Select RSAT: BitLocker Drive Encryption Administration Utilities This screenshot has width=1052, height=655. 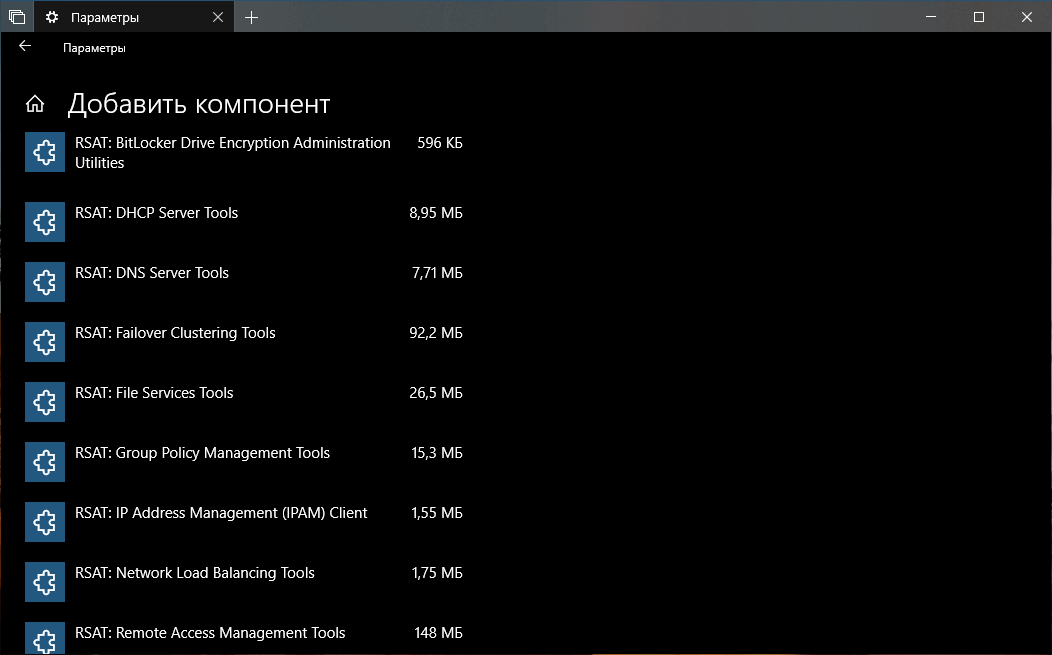tap(244, 152)
